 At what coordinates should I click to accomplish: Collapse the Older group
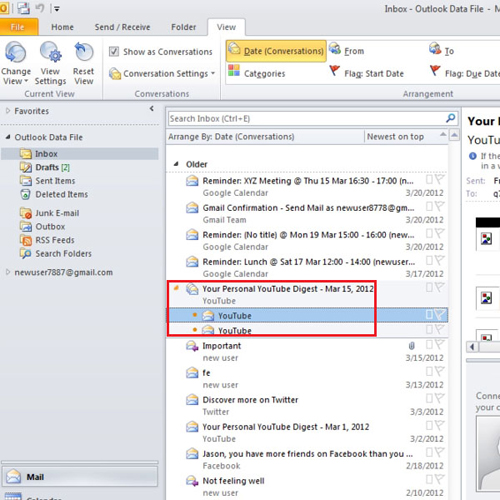176,164
